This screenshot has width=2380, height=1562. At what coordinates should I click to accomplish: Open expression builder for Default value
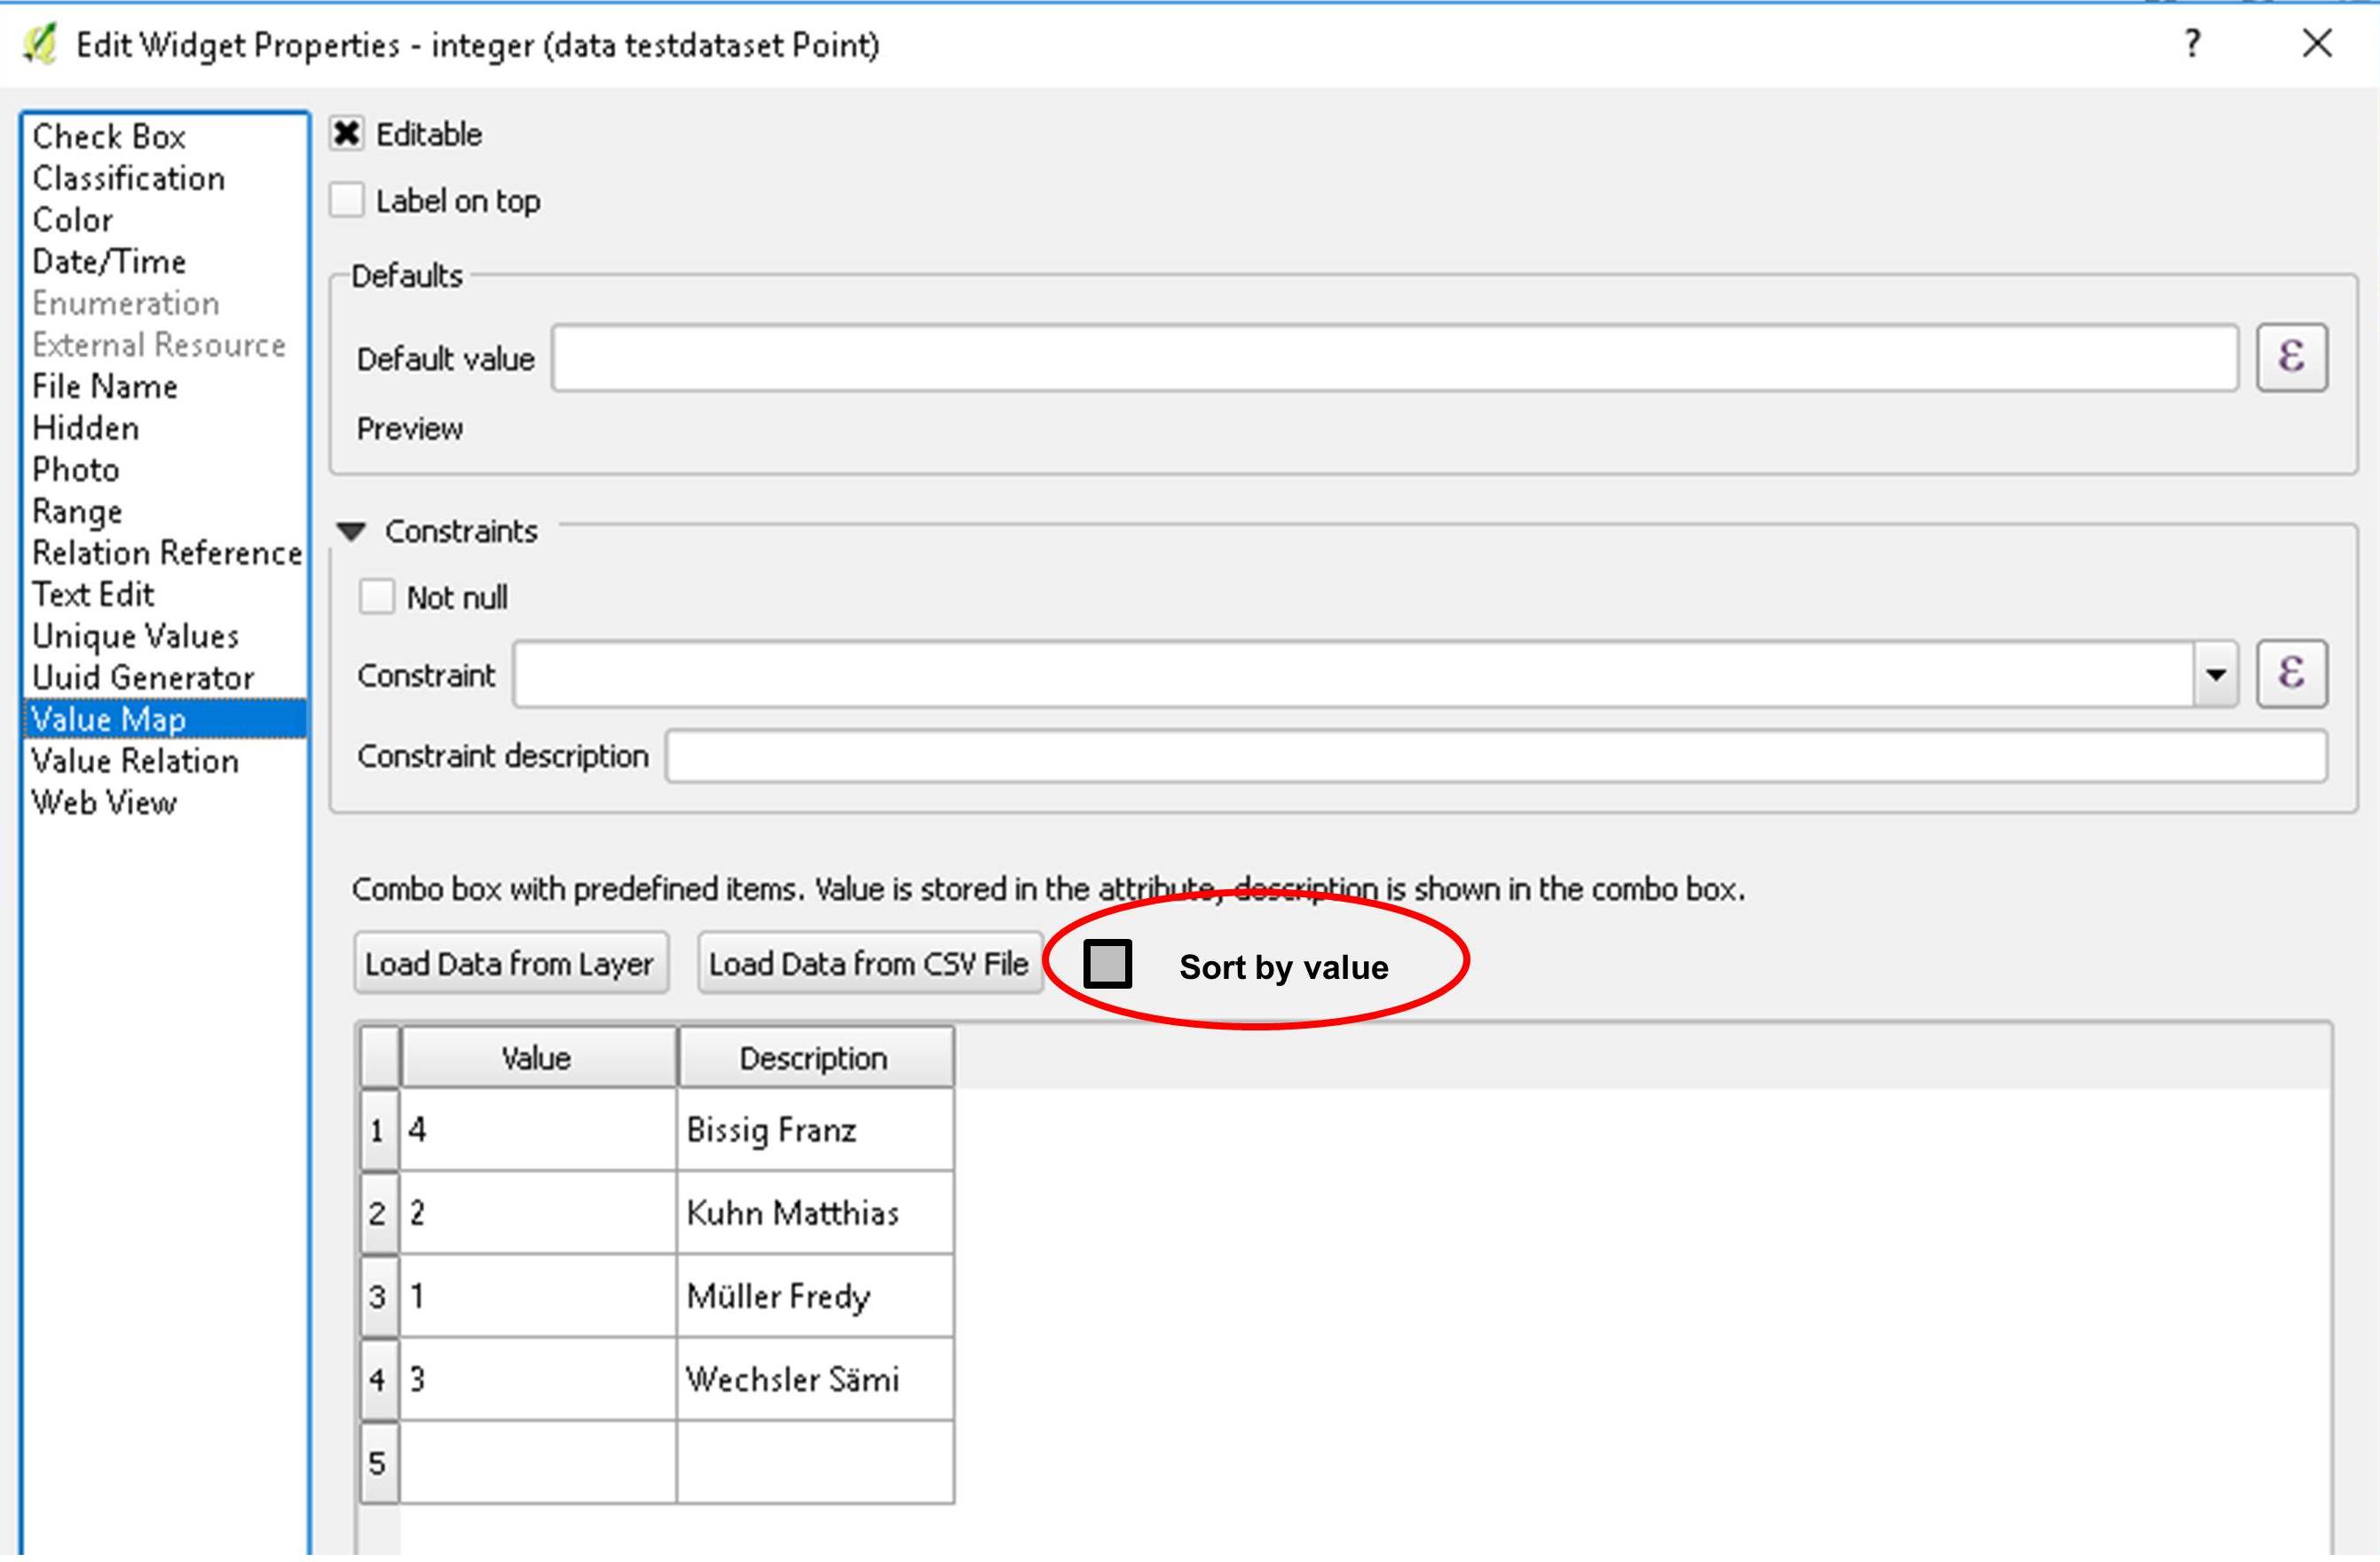tap(2292, 357)
